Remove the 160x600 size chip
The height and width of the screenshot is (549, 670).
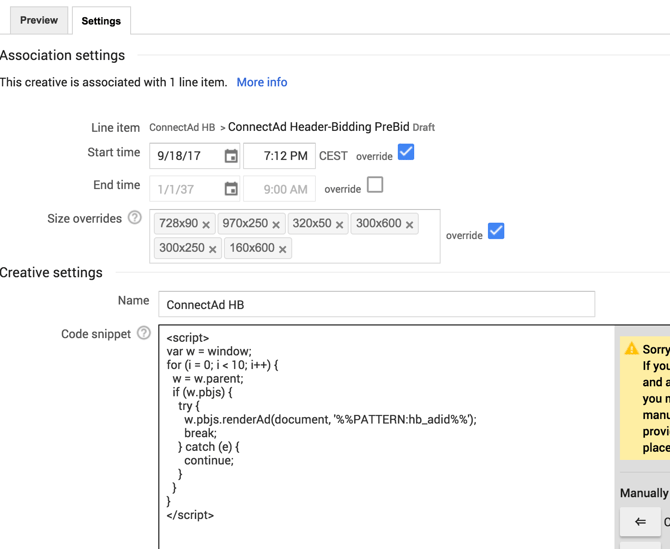click(x=282, y=250)
